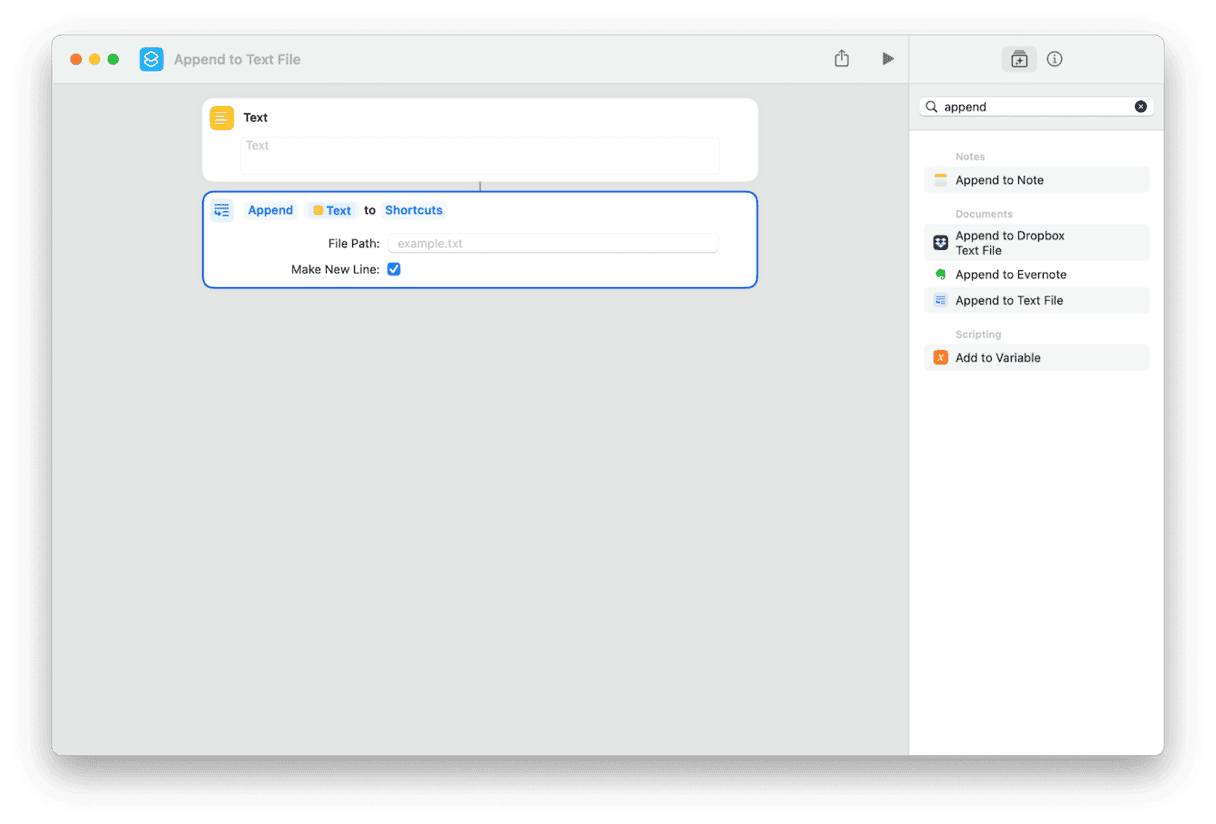This screenshot has width=1216, height=824.
Task: Clear the append search query
Action: (x=1140, y=106)
